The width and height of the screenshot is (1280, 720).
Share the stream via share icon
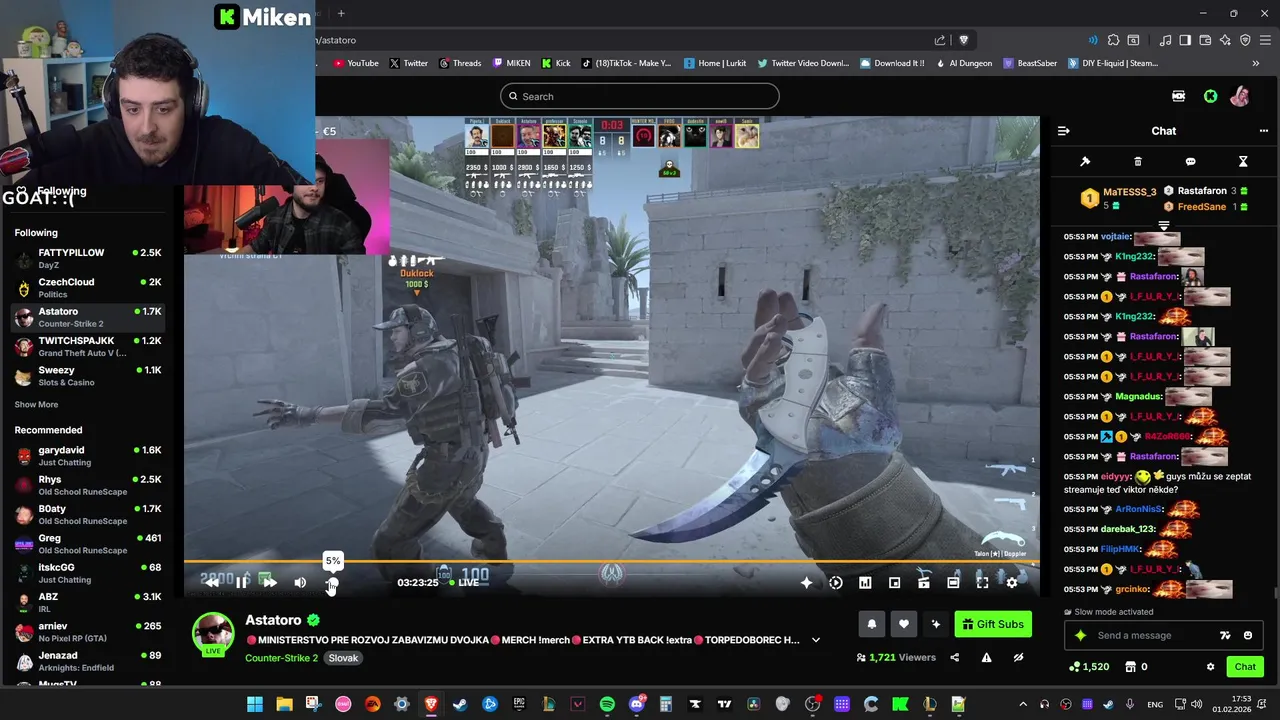click(x=954, y=657)
